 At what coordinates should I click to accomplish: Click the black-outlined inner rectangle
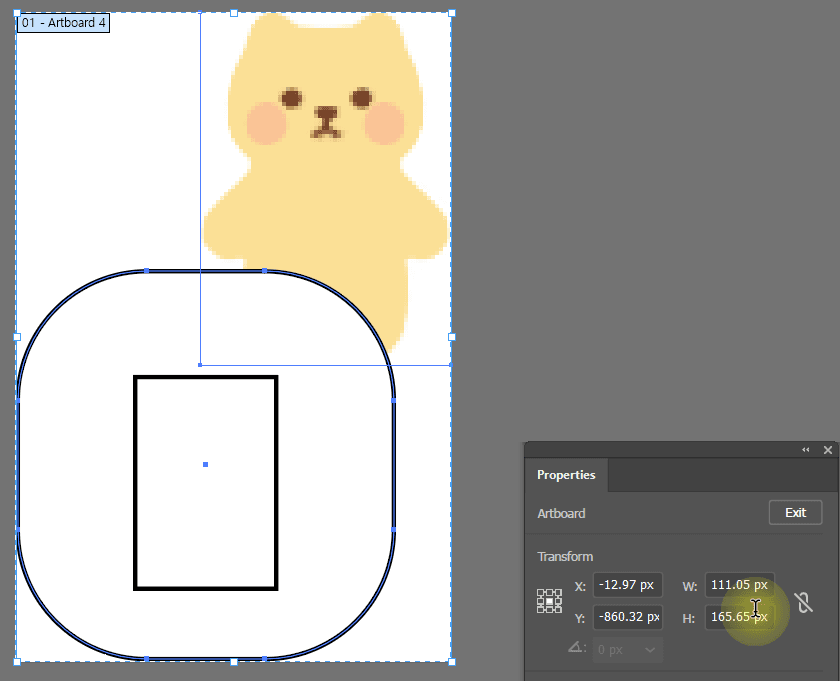point(206,483)
